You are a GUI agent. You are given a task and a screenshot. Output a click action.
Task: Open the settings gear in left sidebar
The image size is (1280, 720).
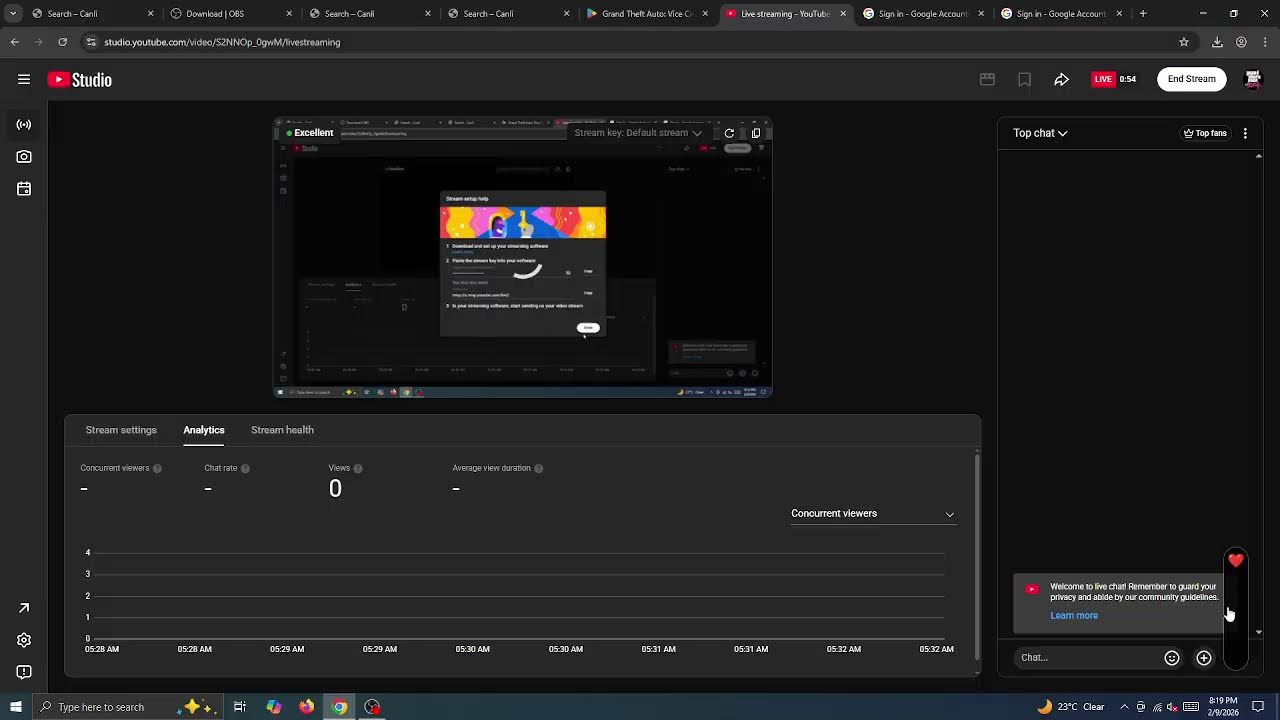(24, 640)
